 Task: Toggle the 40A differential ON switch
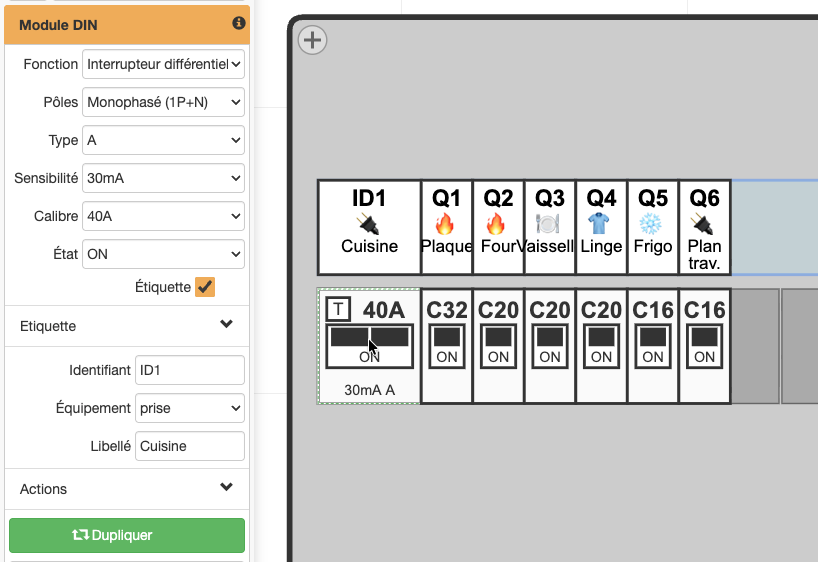click(369, 346)
